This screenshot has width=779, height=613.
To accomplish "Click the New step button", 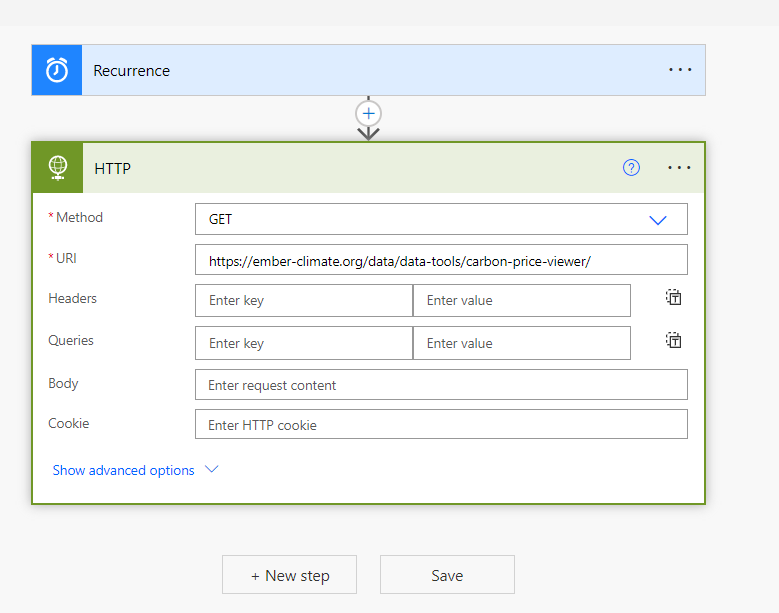I will [289, 575].
